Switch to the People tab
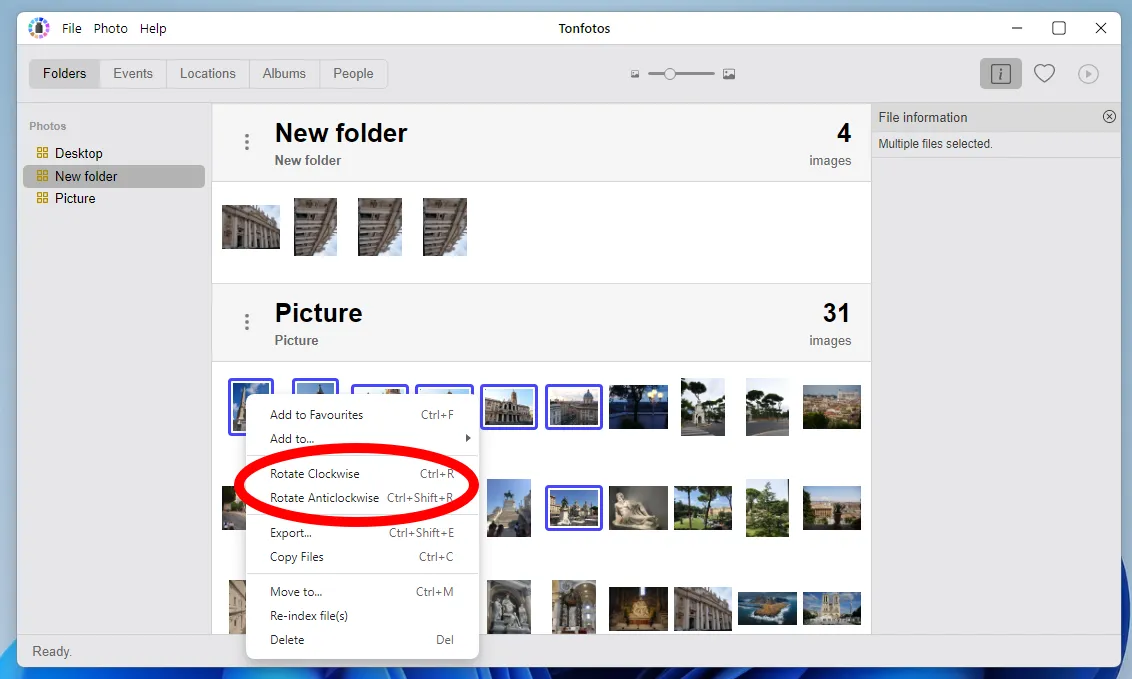The height and width of the screenshot is (679, 1132). 353,73
